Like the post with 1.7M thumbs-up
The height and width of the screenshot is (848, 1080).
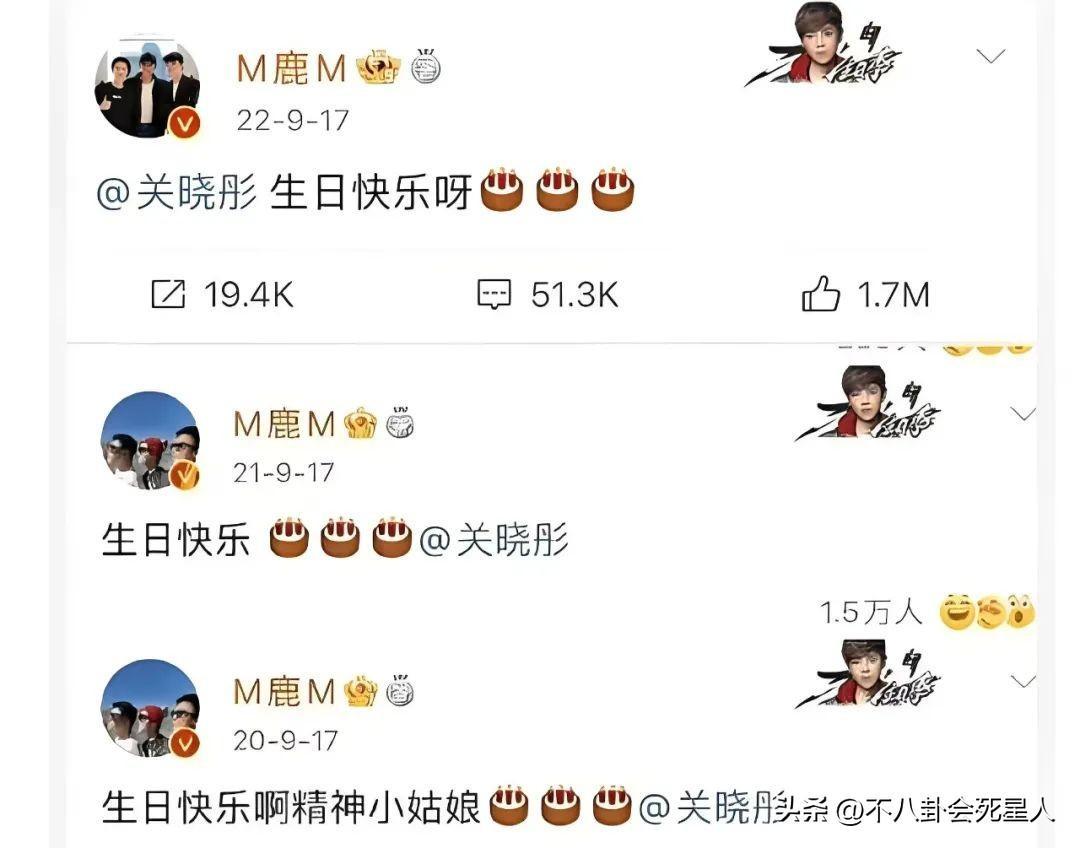[820, 293]
